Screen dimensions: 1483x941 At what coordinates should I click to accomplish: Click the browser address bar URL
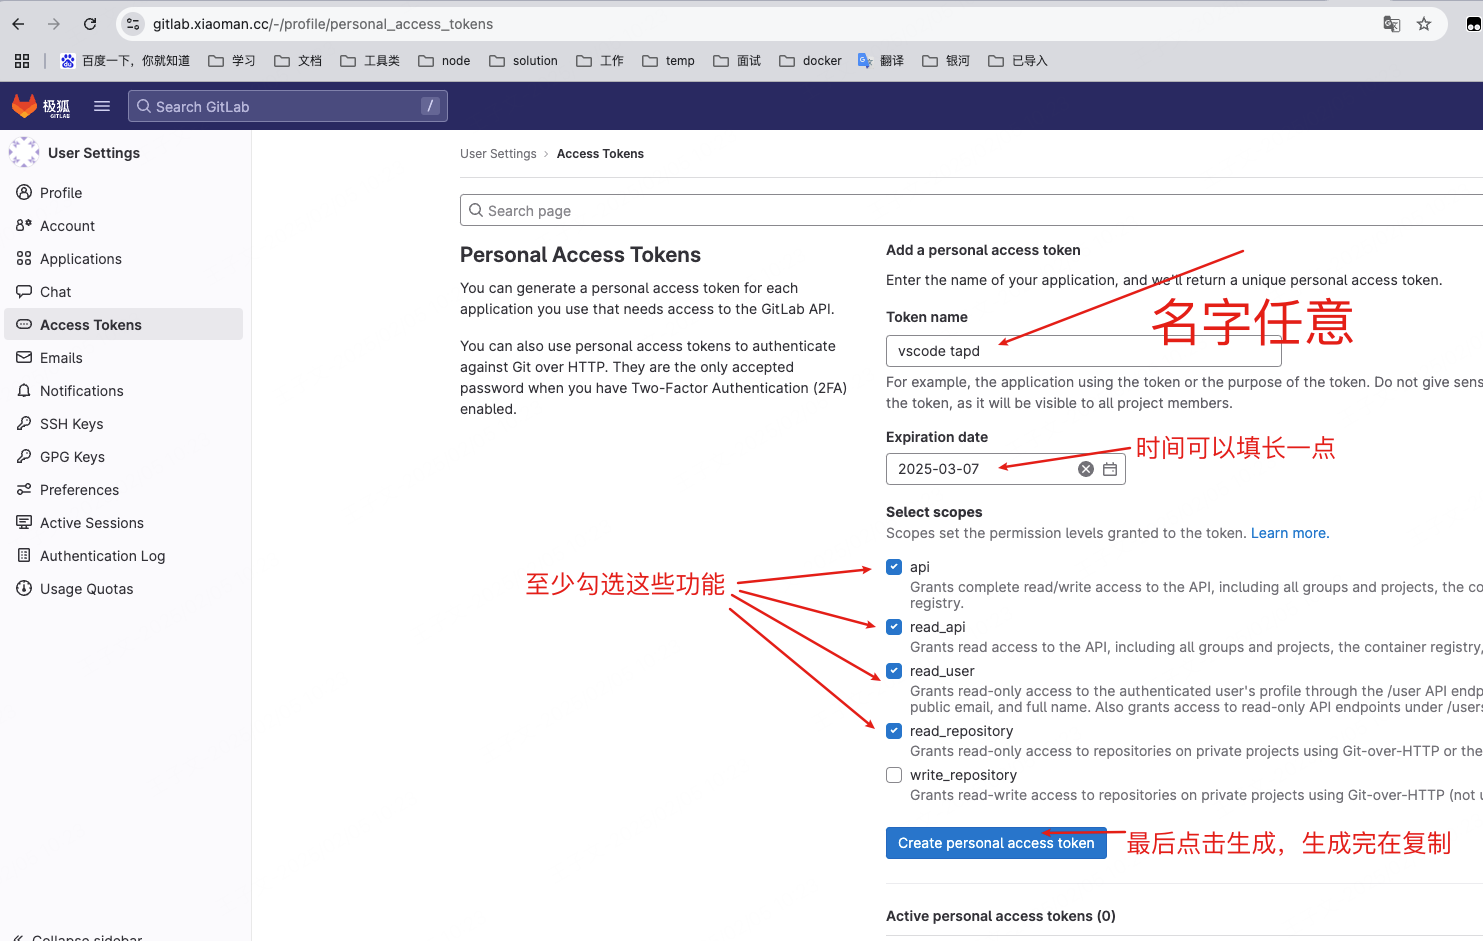coord(323,24)
